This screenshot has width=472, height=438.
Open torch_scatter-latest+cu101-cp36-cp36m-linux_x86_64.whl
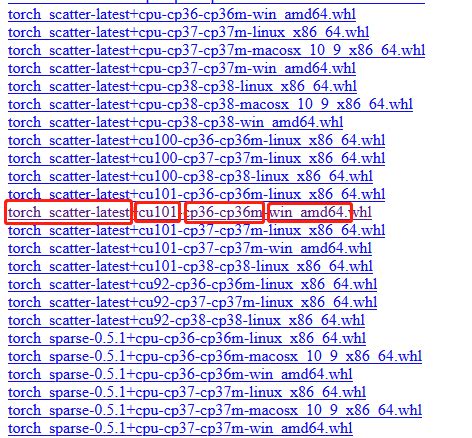pyautogui.click(x=197, y=194)
